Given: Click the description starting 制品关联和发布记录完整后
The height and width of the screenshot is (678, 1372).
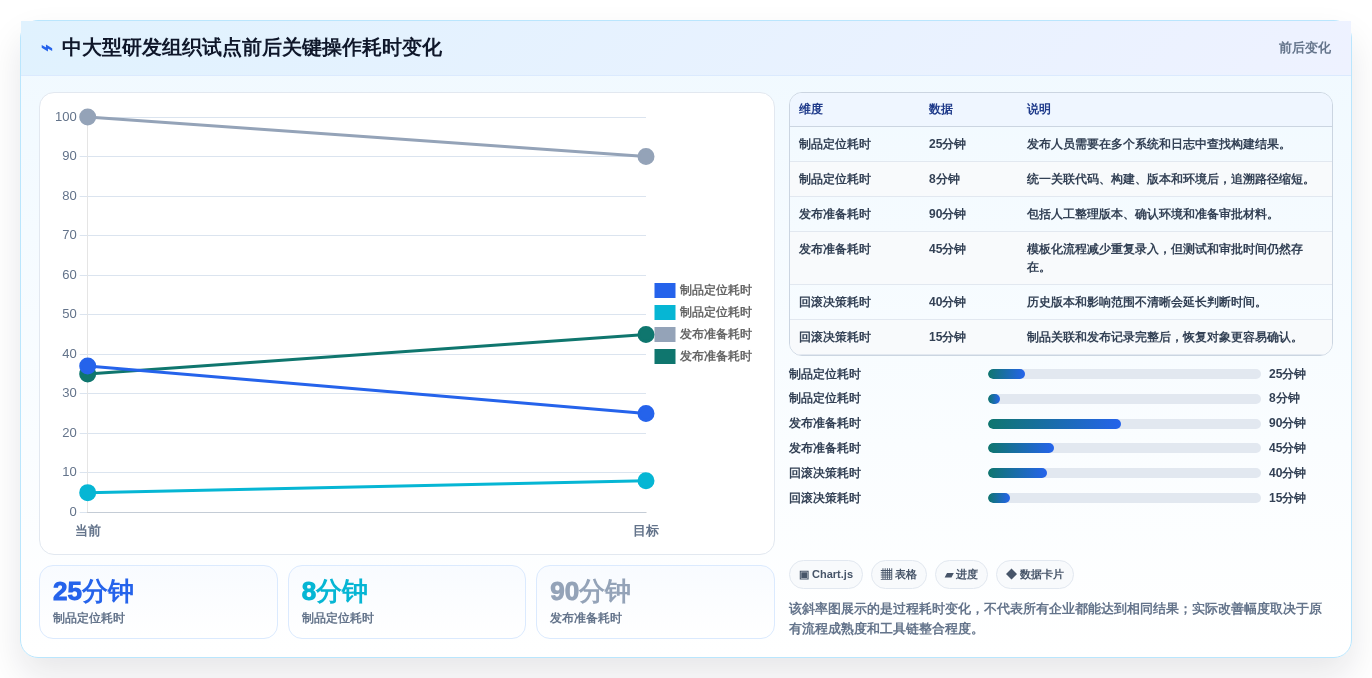Looking at the screenshot, I should coord(1164,337).
